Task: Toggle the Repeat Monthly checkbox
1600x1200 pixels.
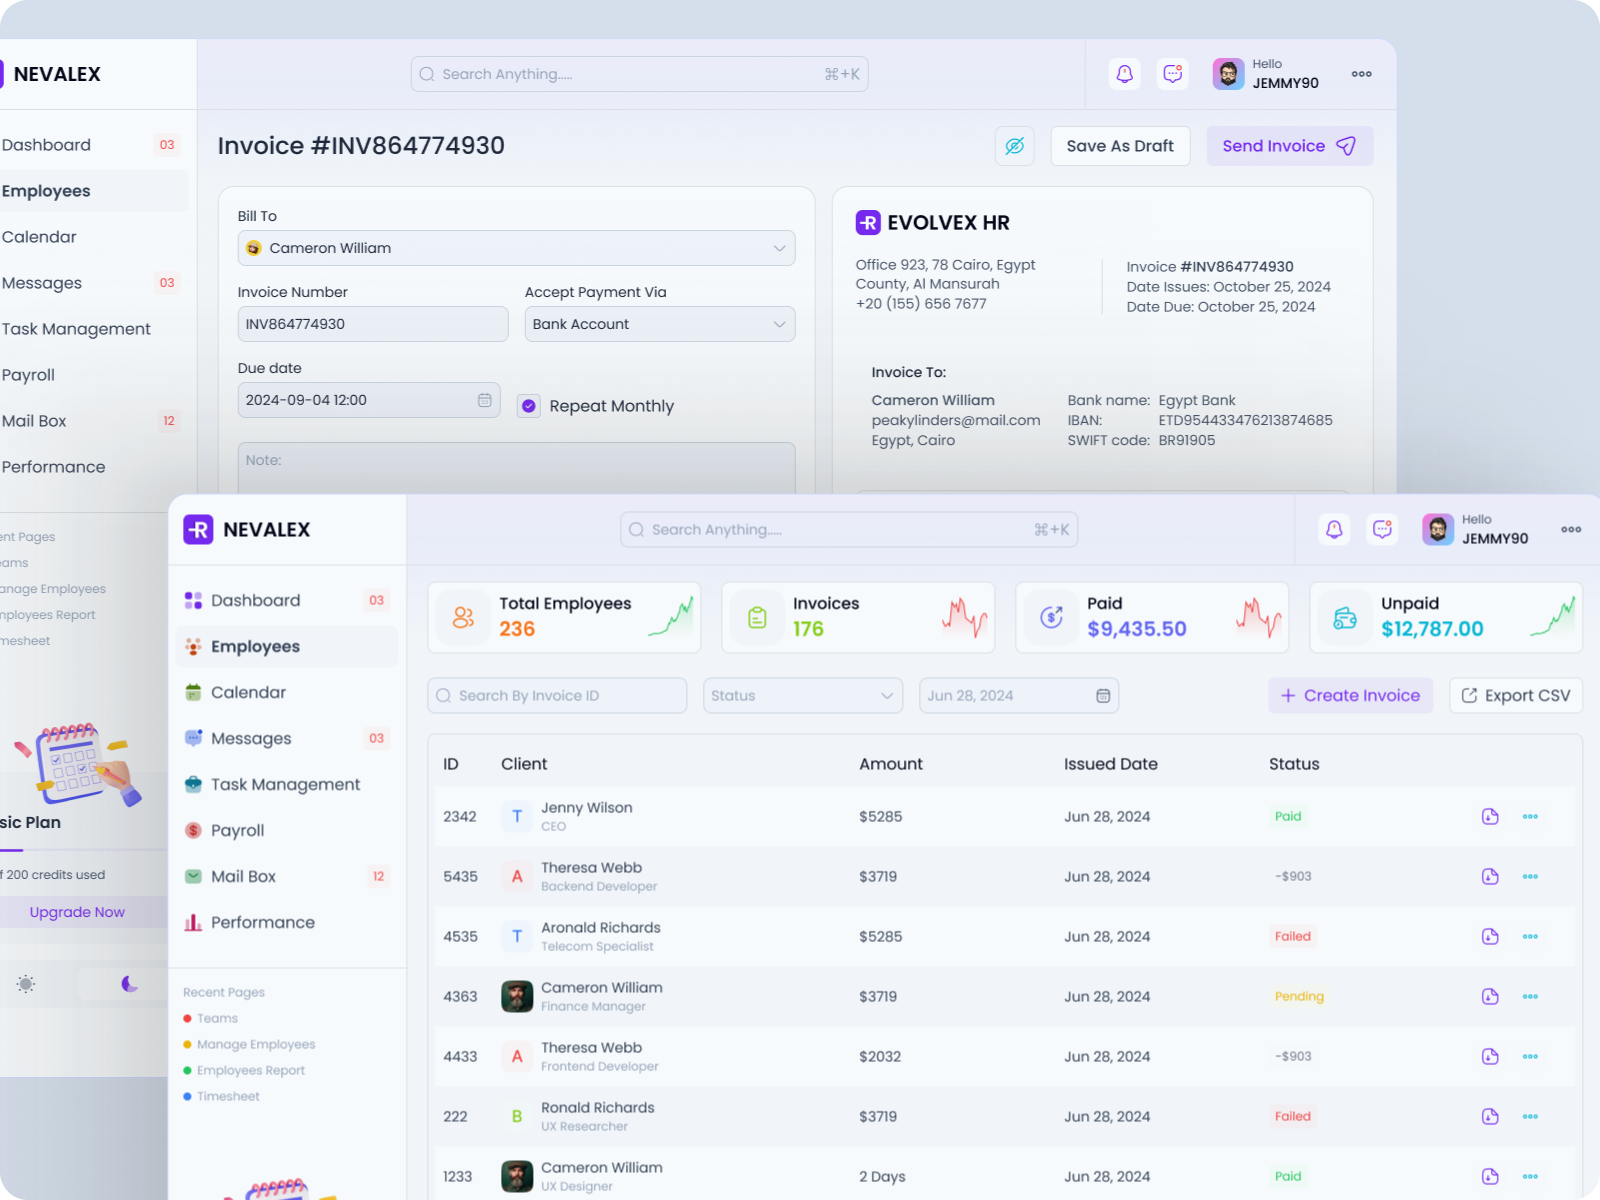Action: pos(528,405)
